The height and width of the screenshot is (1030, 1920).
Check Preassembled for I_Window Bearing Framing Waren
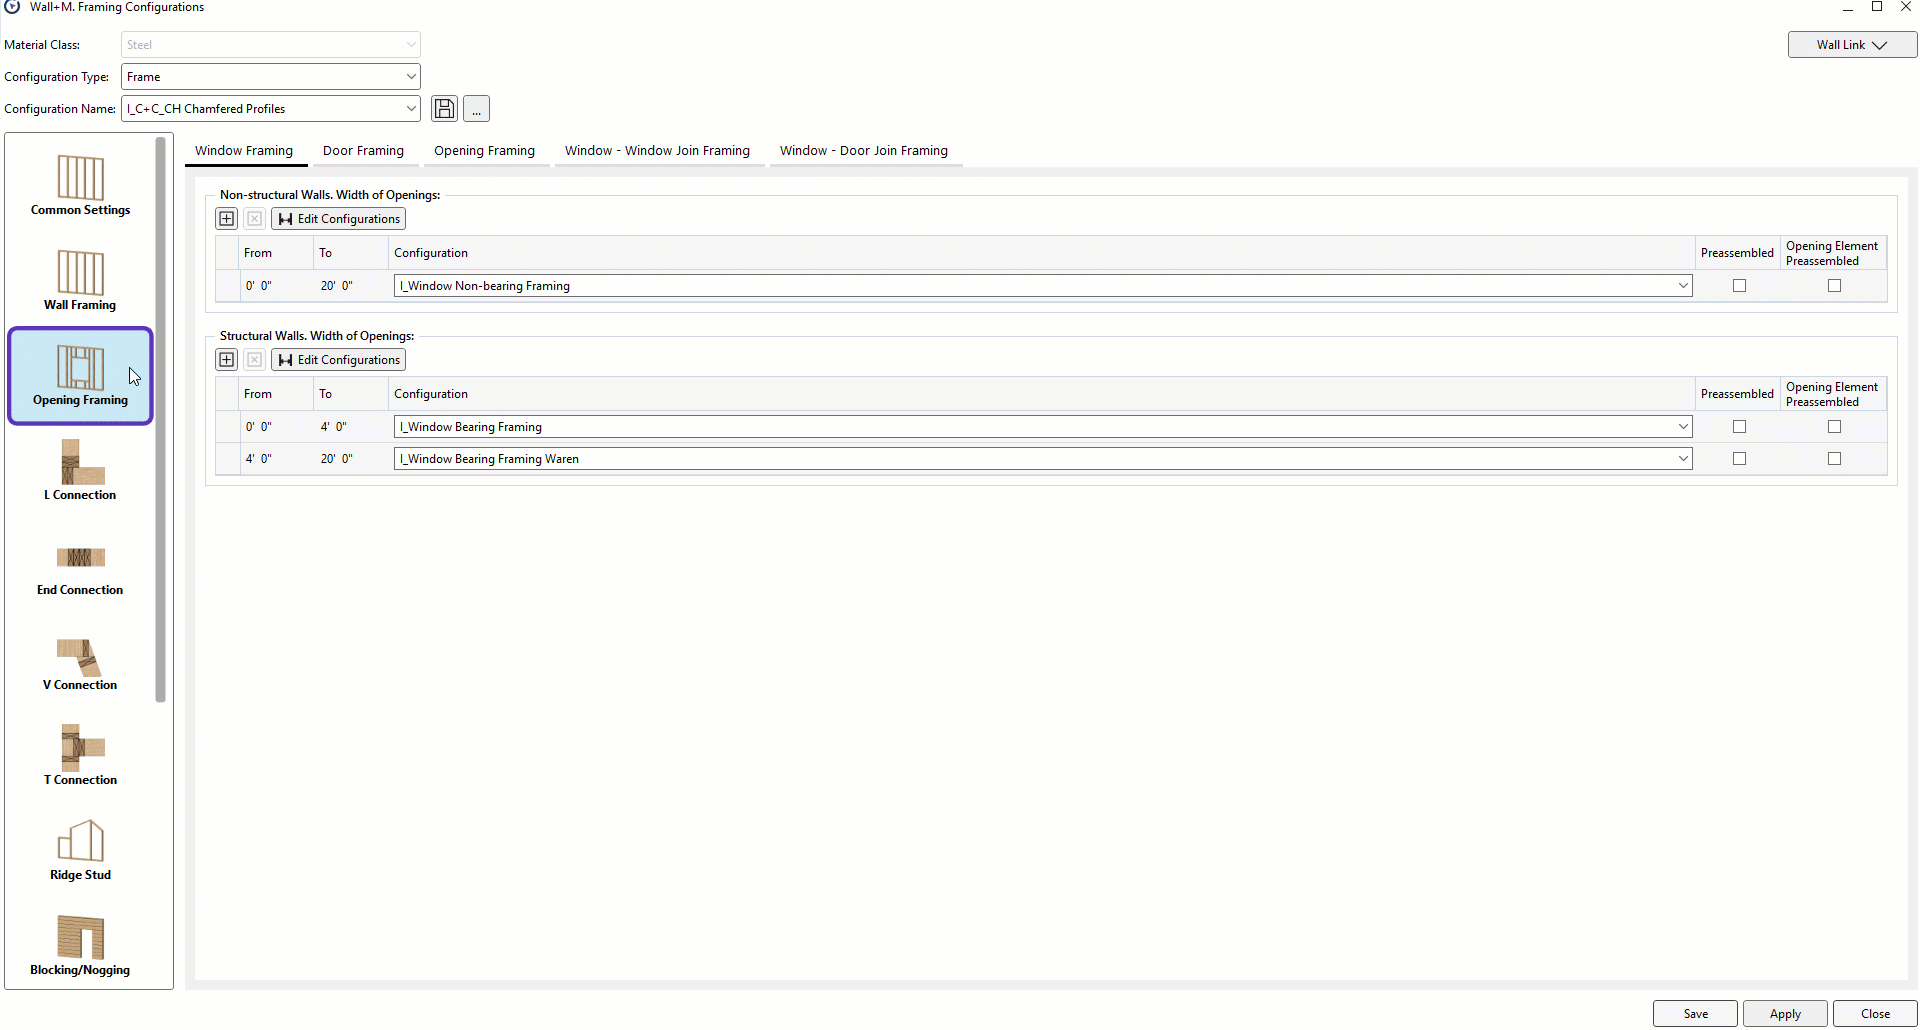[x=1739, y=459]
